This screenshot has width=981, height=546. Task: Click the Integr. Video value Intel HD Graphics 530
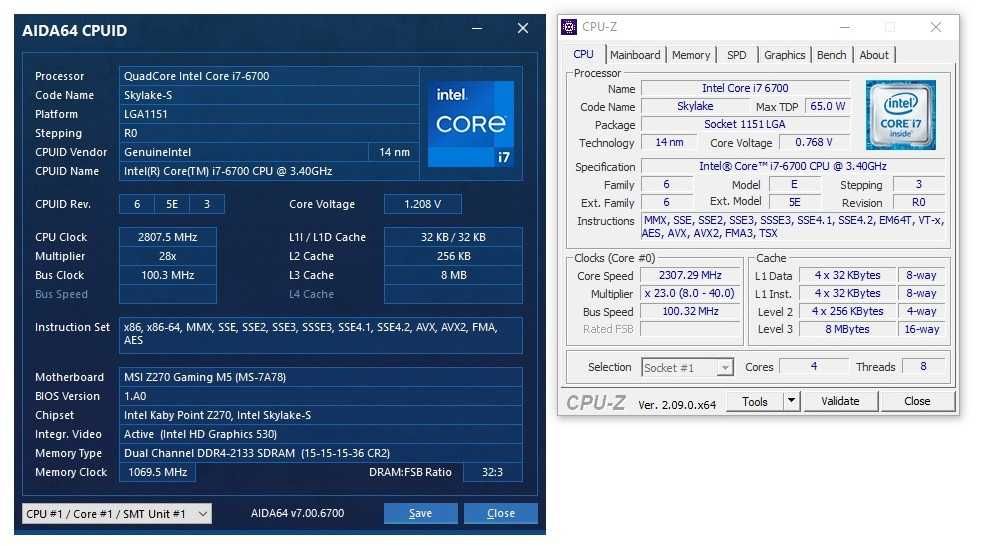coord(320,434)
